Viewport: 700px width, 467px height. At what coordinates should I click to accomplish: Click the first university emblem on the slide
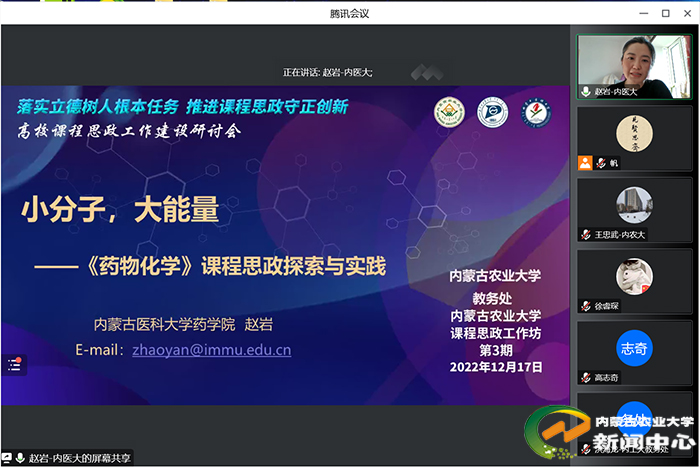[449, 113]
